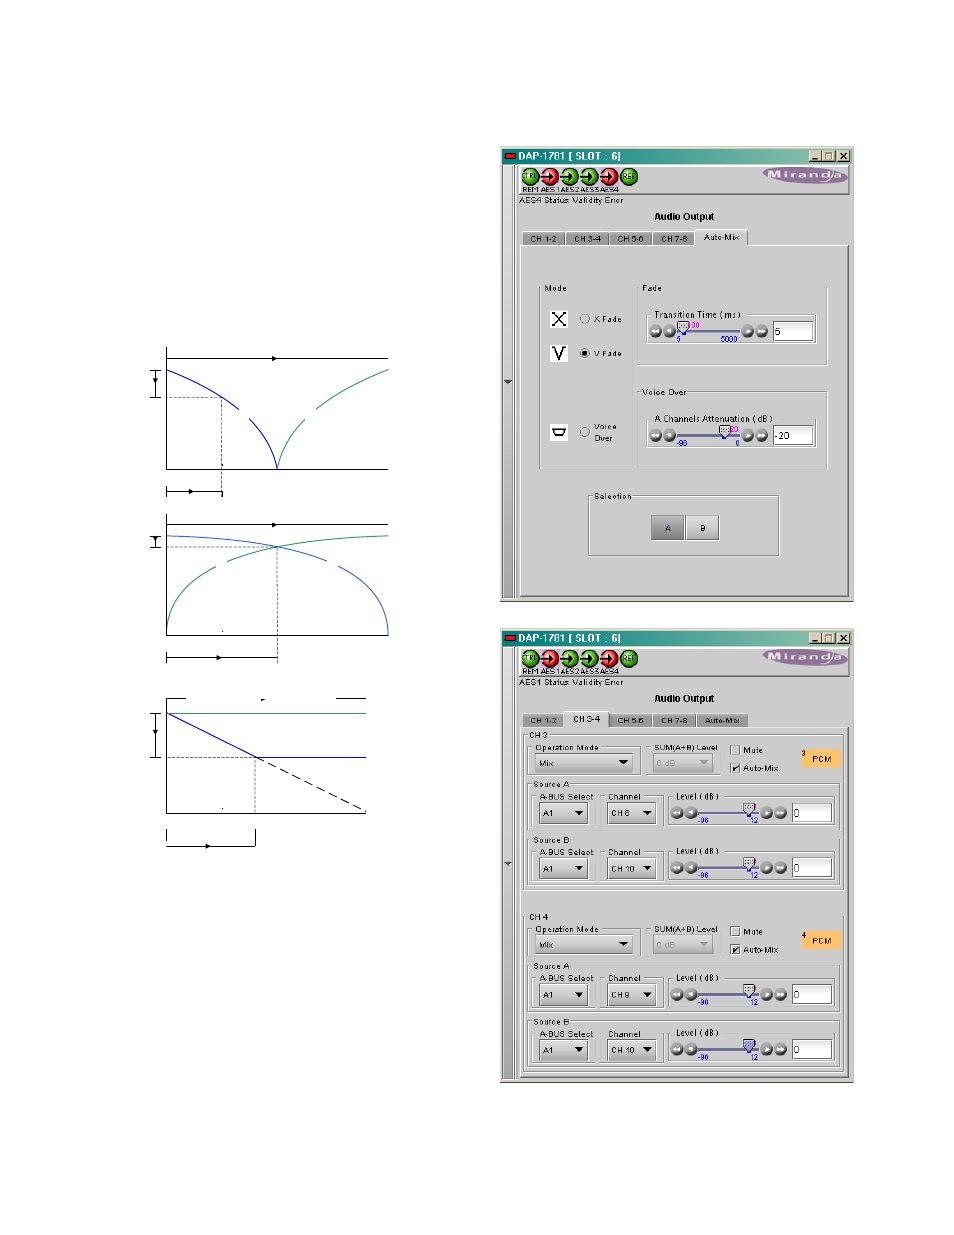Uncheck the CH 3 Auto-Mix checkbox
The width and height of the screenshot is (954, 1235).
coord(735,768)
